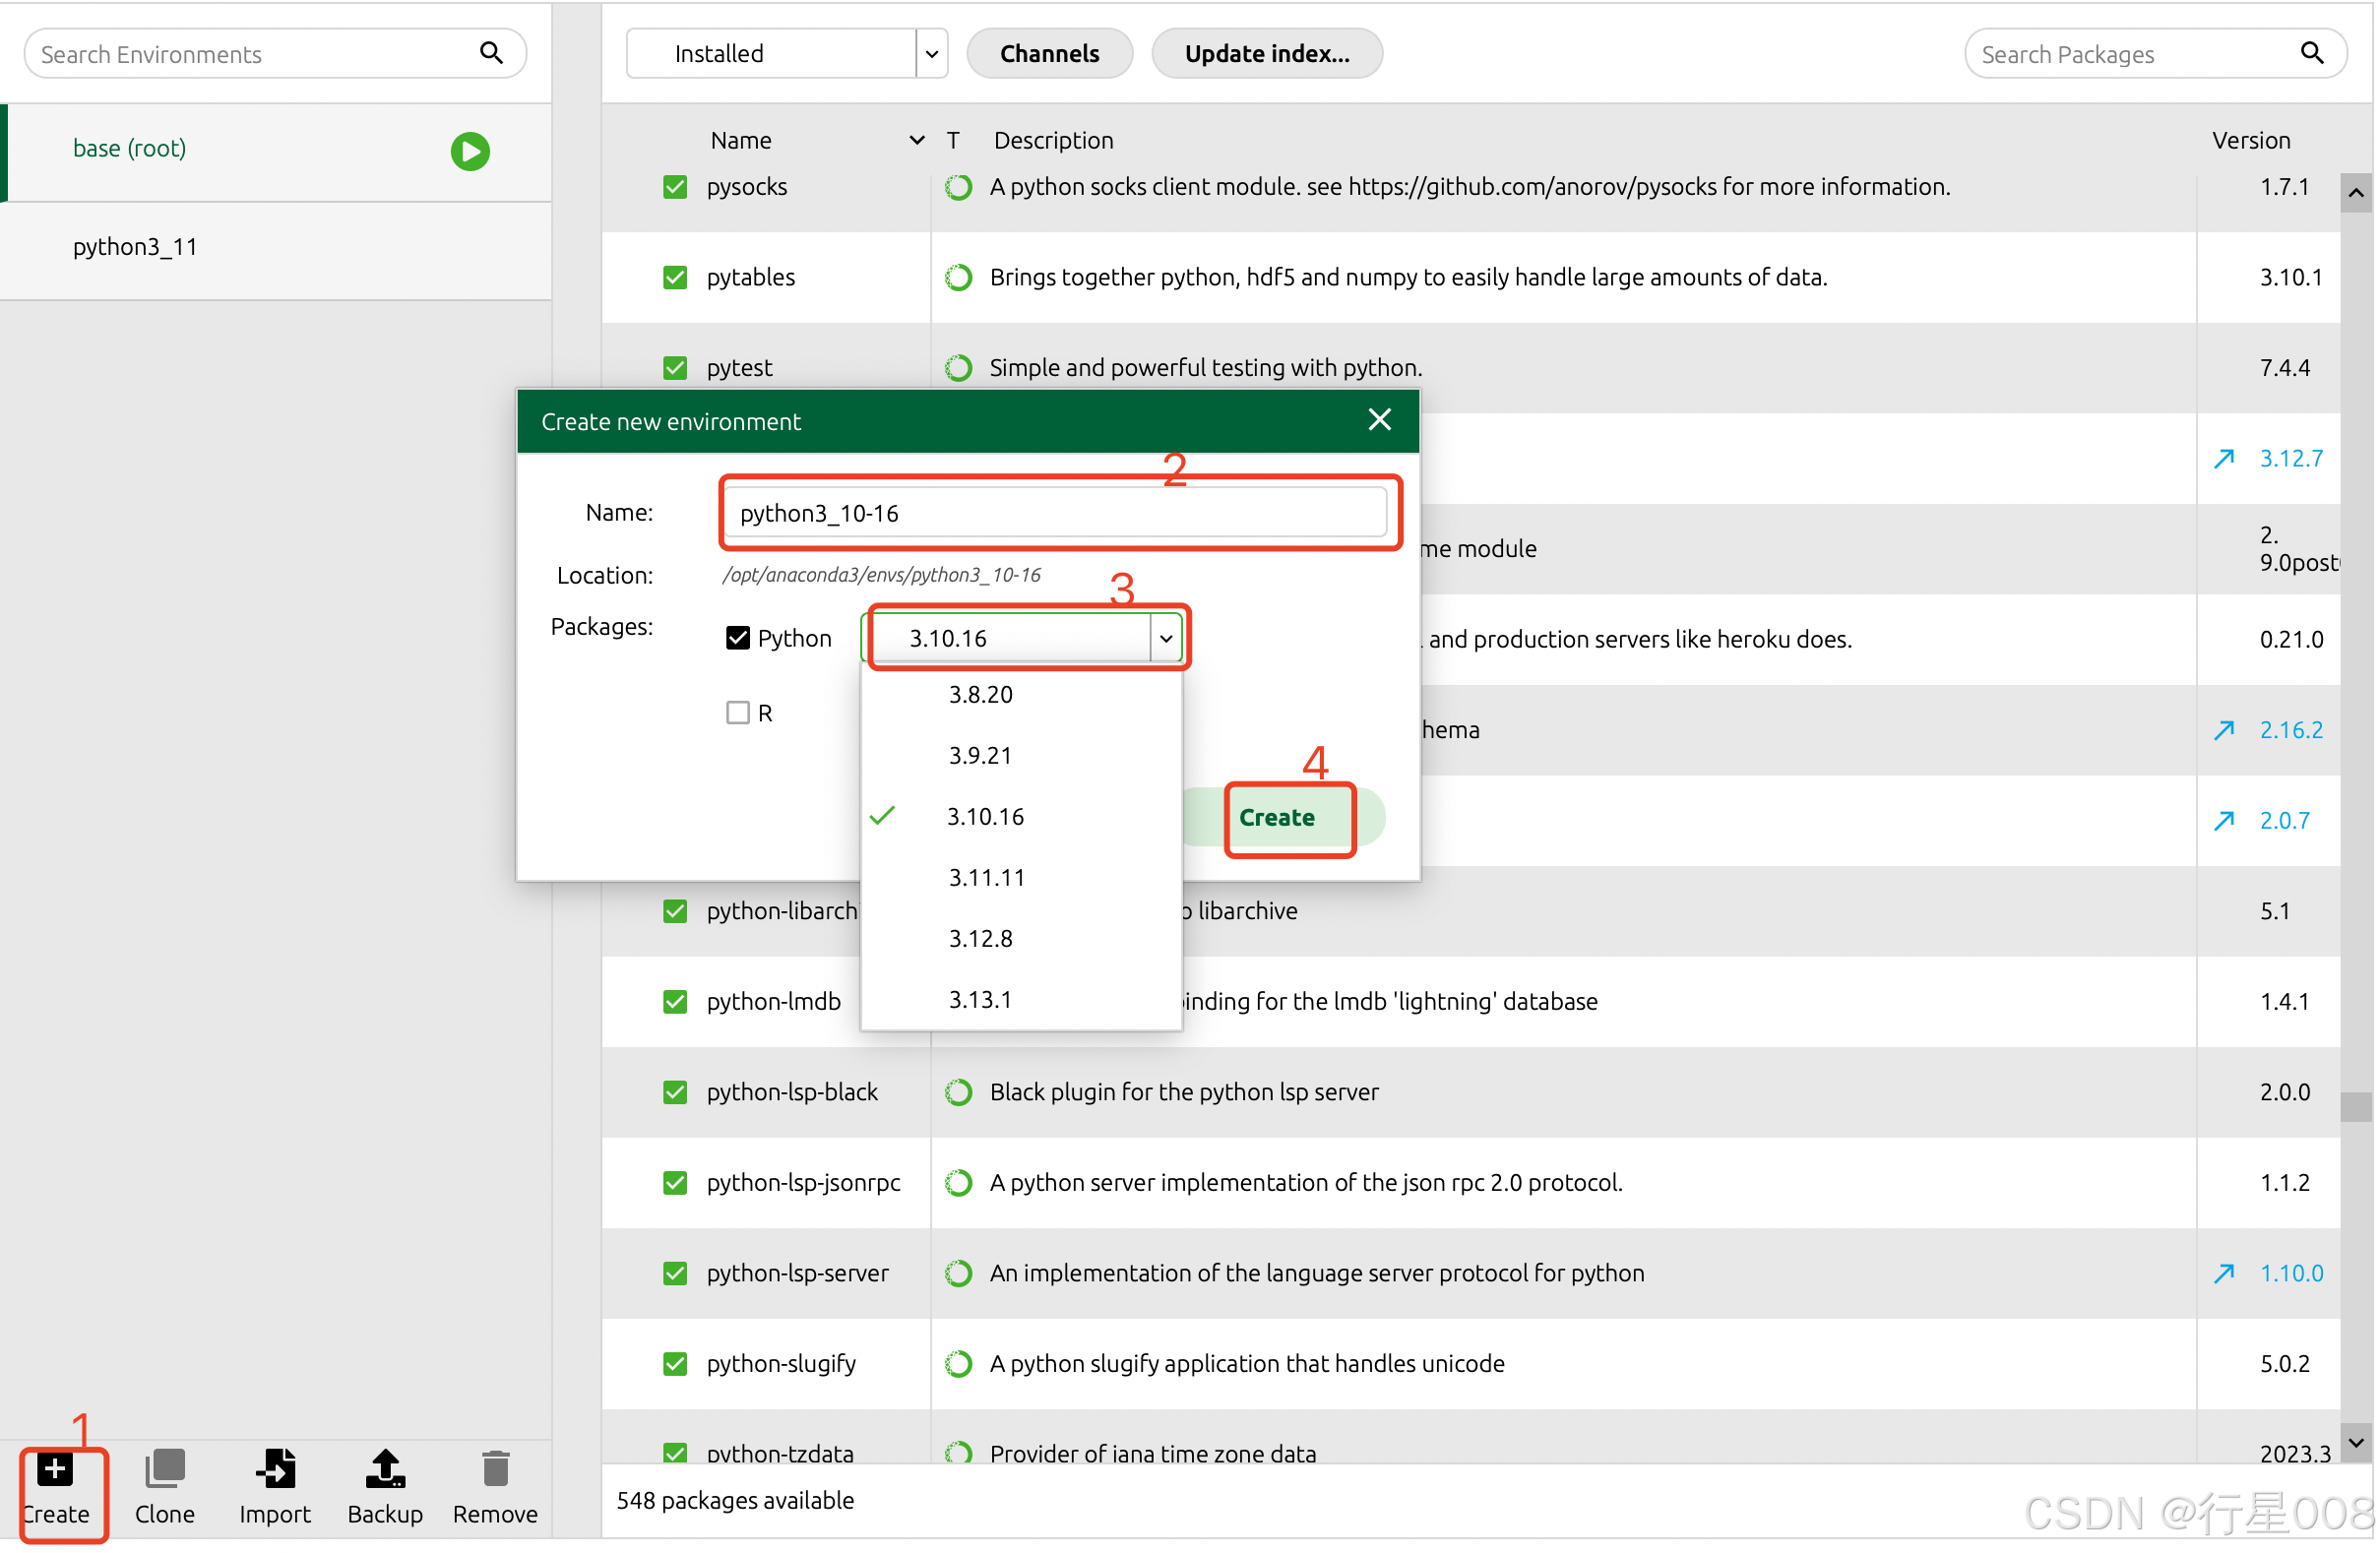2380x1553 pixels.
Task: Click the Create environment plus icon
Action: pos(55,1470)
